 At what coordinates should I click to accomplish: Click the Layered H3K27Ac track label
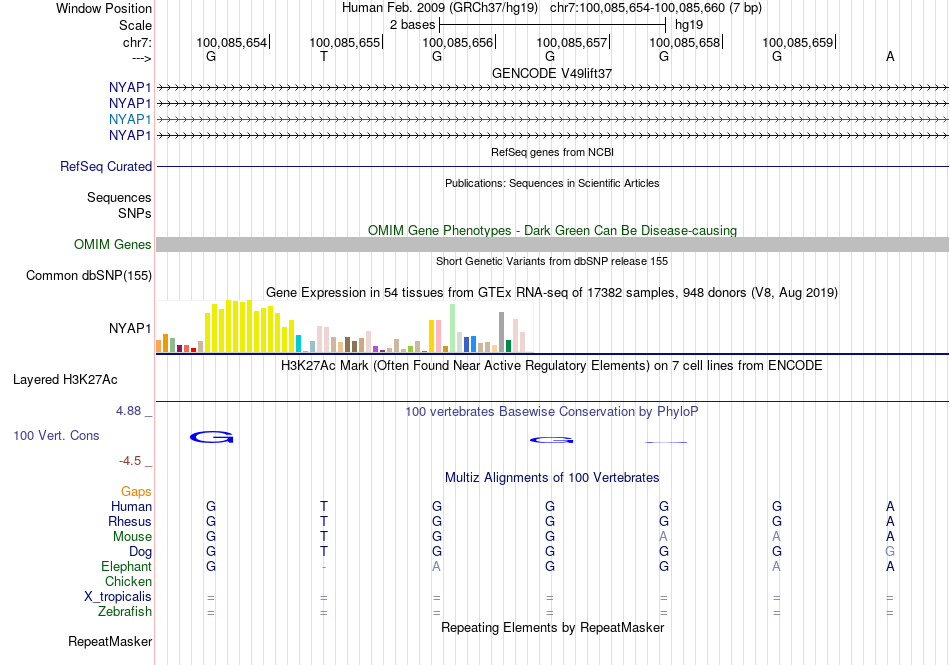tap(65, 380)
